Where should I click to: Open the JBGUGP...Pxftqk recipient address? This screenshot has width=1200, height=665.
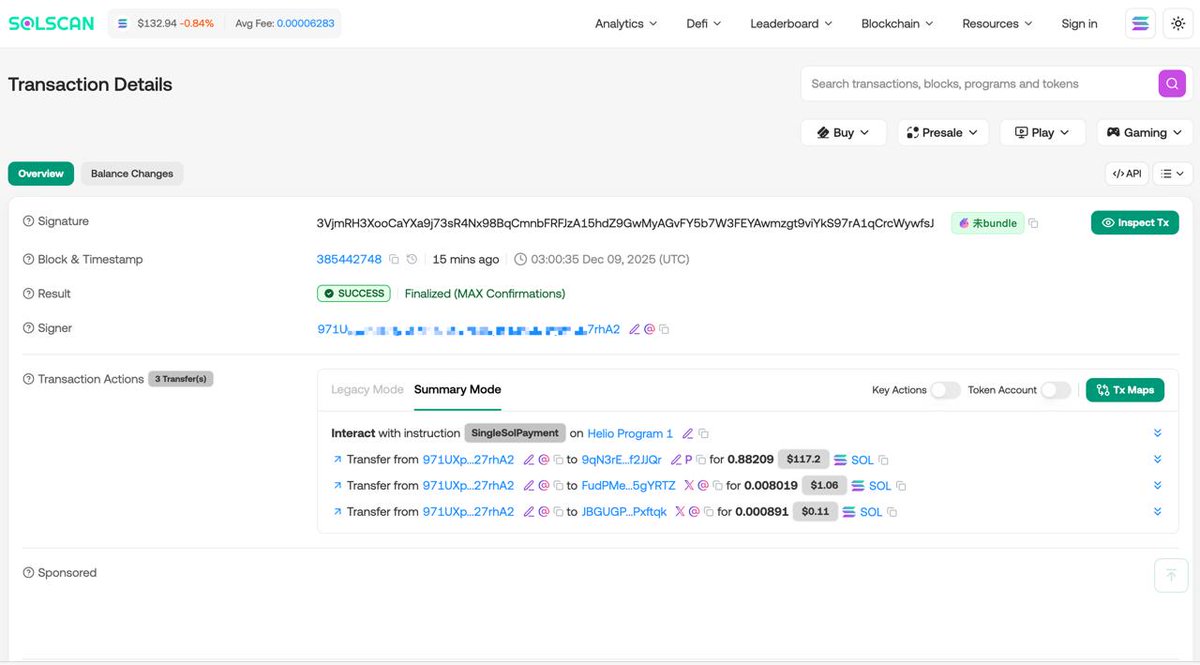pyautogui.click(x=624, y=512)
